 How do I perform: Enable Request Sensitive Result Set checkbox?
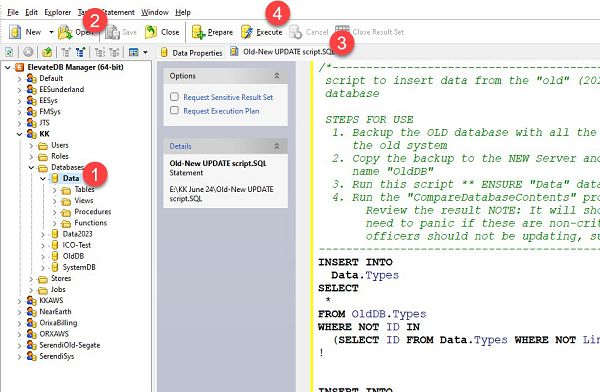click(x=174, y=97)
